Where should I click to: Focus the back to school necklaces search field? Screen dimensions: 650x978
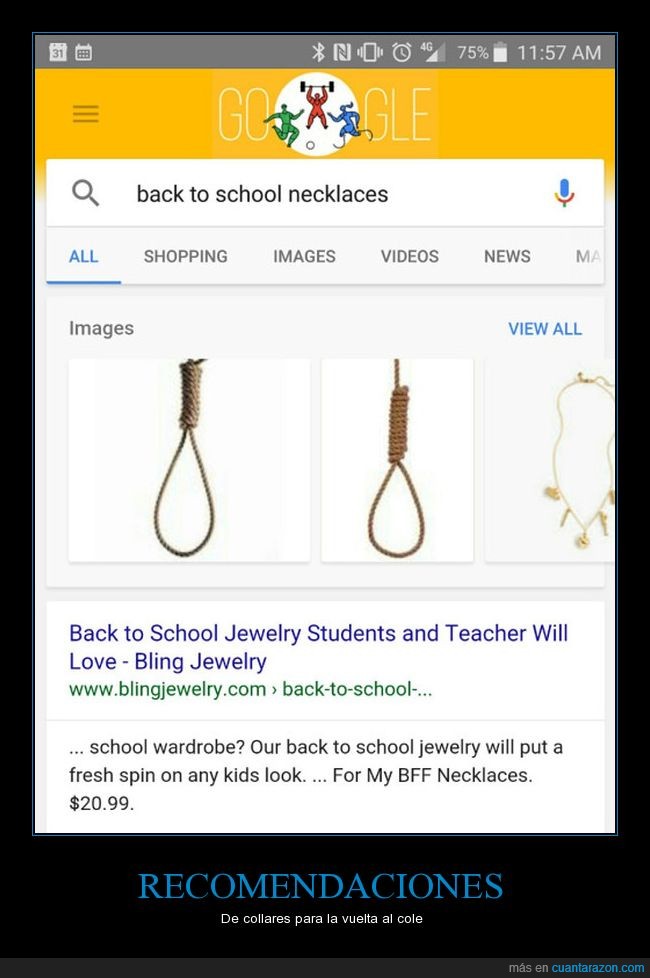[324, 193]
